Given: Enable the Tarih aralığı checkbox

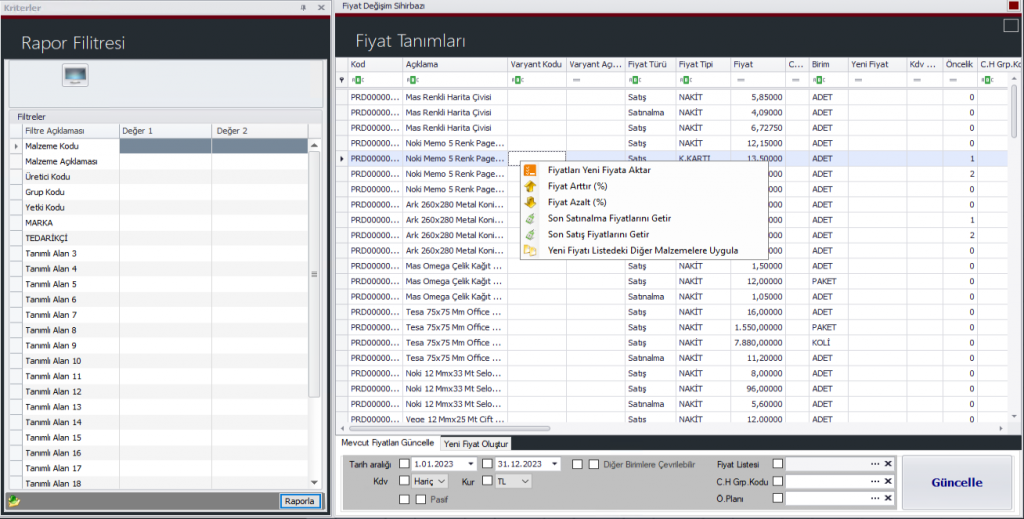Looking at the screenshot, I should pyautogui.click(x=404, y=464).
